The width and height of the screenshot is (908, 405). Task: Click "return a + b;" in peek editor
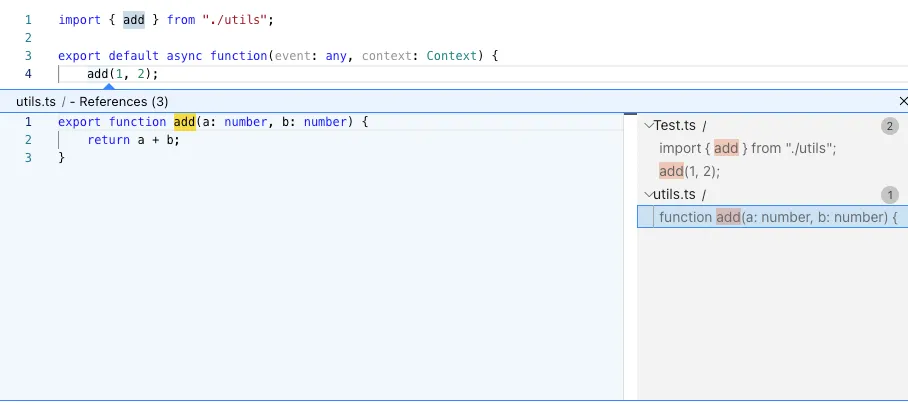point(133,140)
